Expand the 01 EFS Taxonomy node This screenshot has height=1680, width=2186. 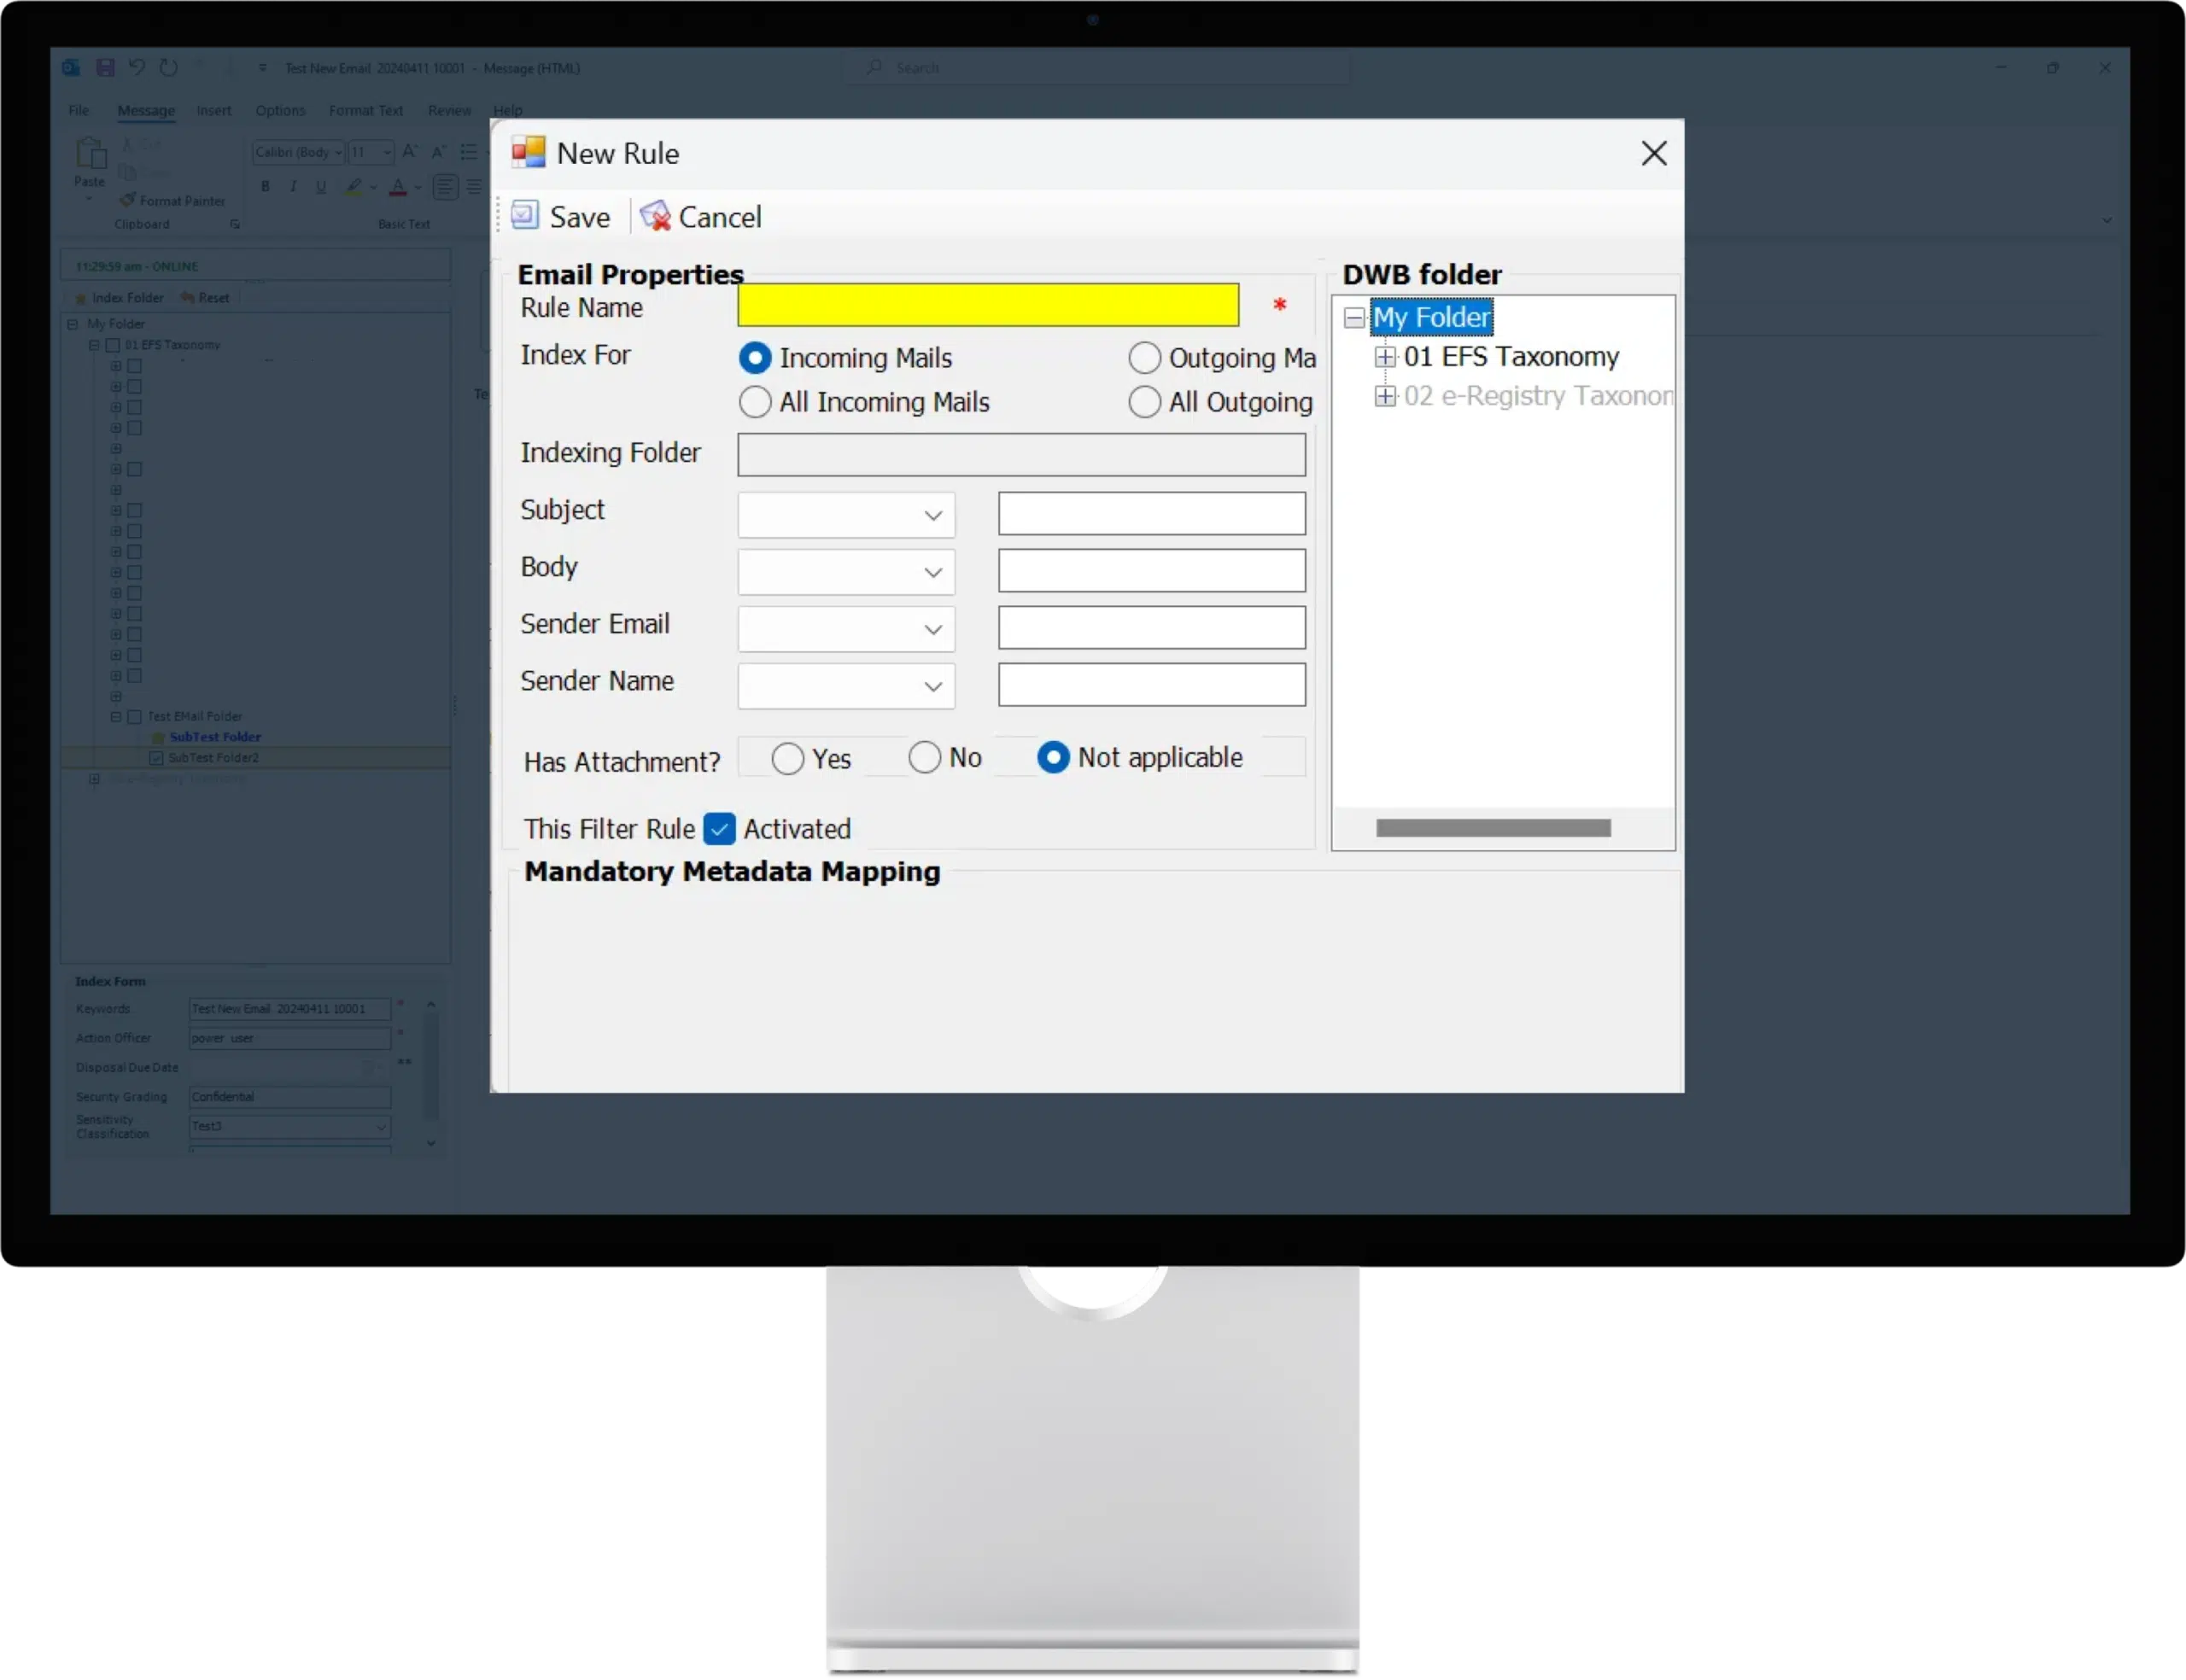coord(1384,357)
